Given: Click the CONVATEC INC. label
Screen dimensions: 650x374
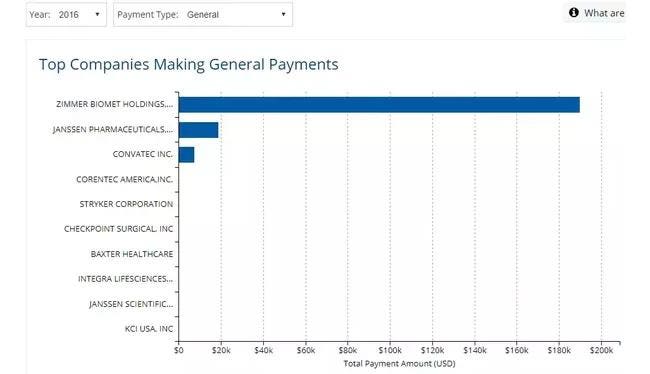Looking at the screenshot, I should [x=143, y=154].
